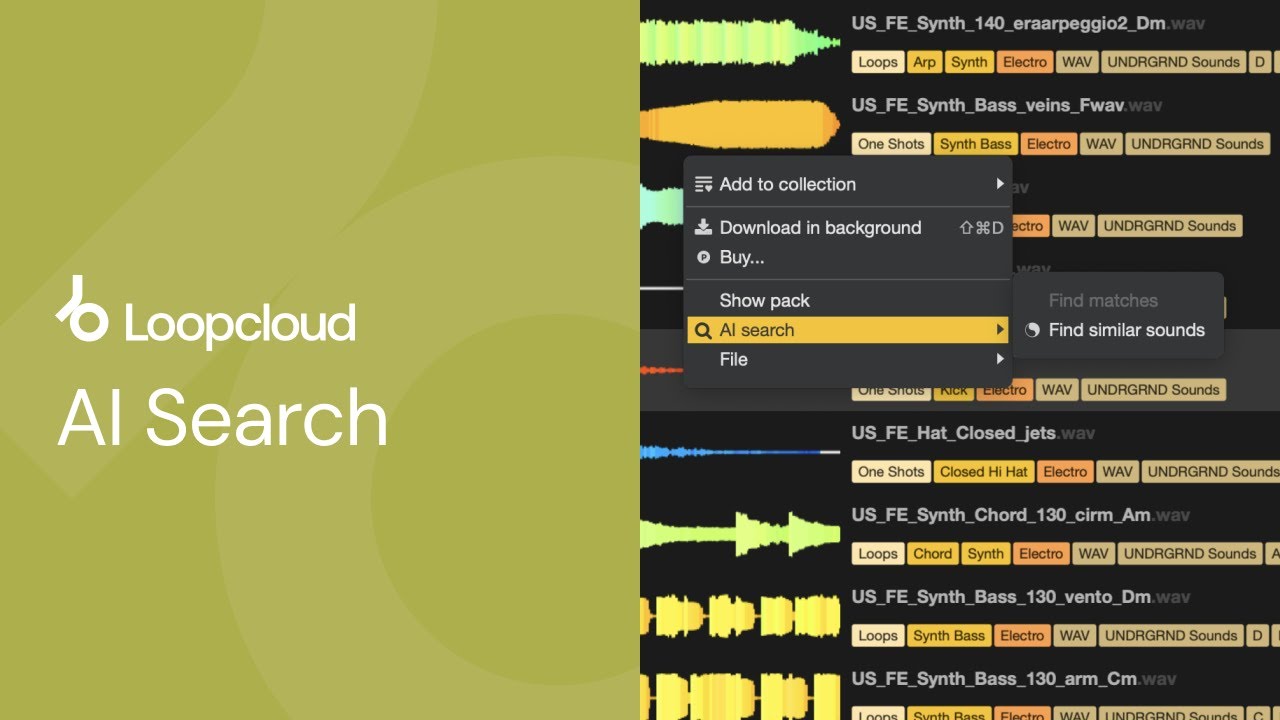Click the US_FE_Synth_Bass_veins_Fwav.wav file name

tap(1007, 105)
